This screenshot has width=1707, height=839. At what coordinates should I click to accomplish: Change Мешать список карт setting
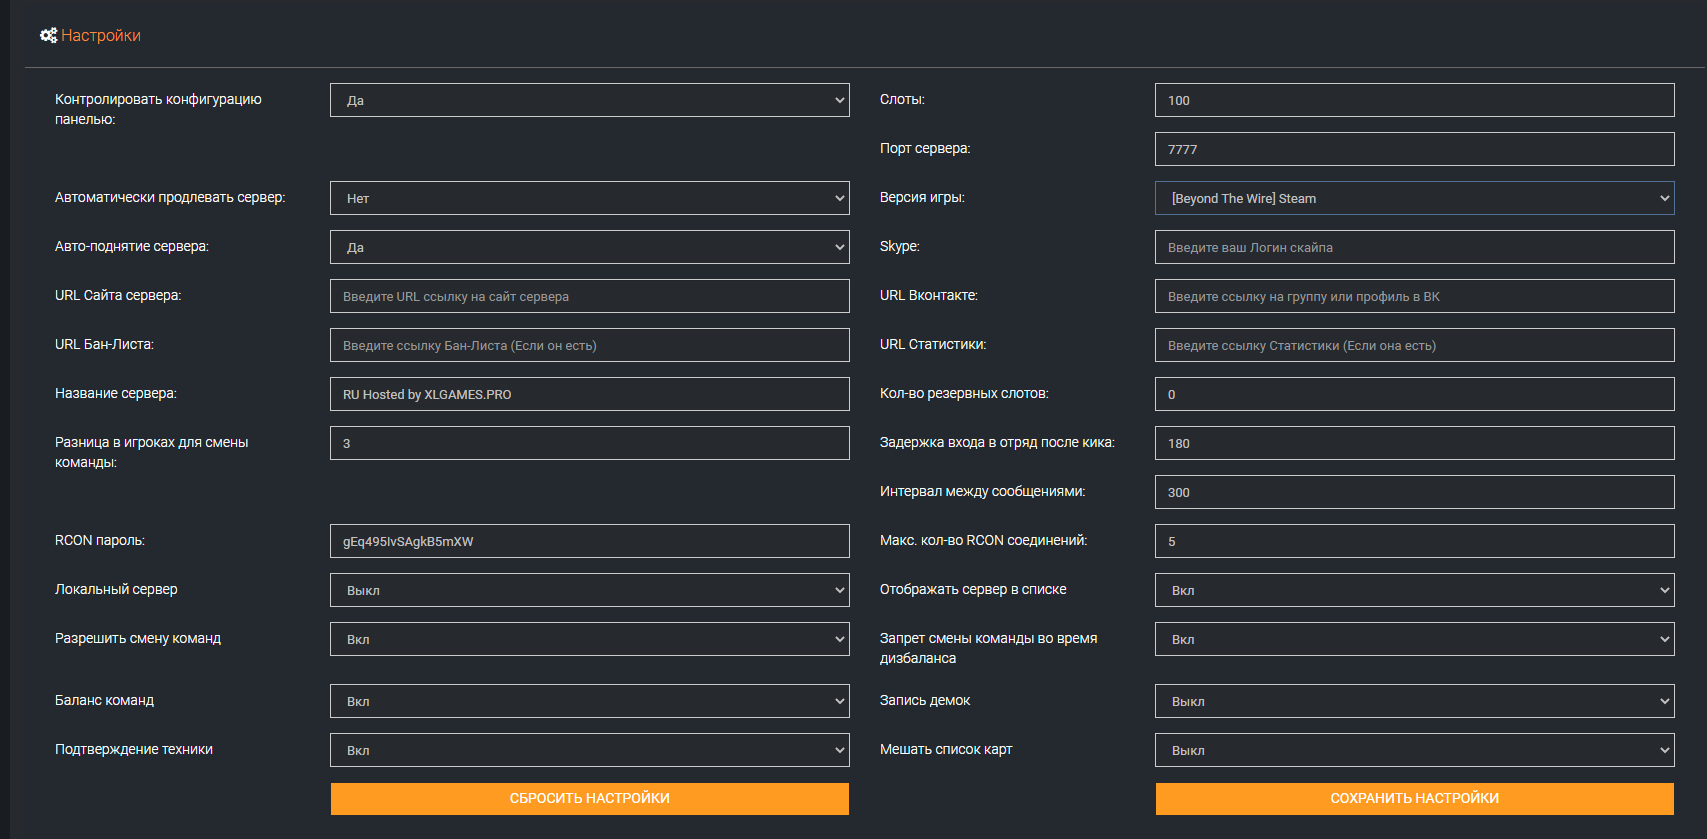coord(1414,750)
